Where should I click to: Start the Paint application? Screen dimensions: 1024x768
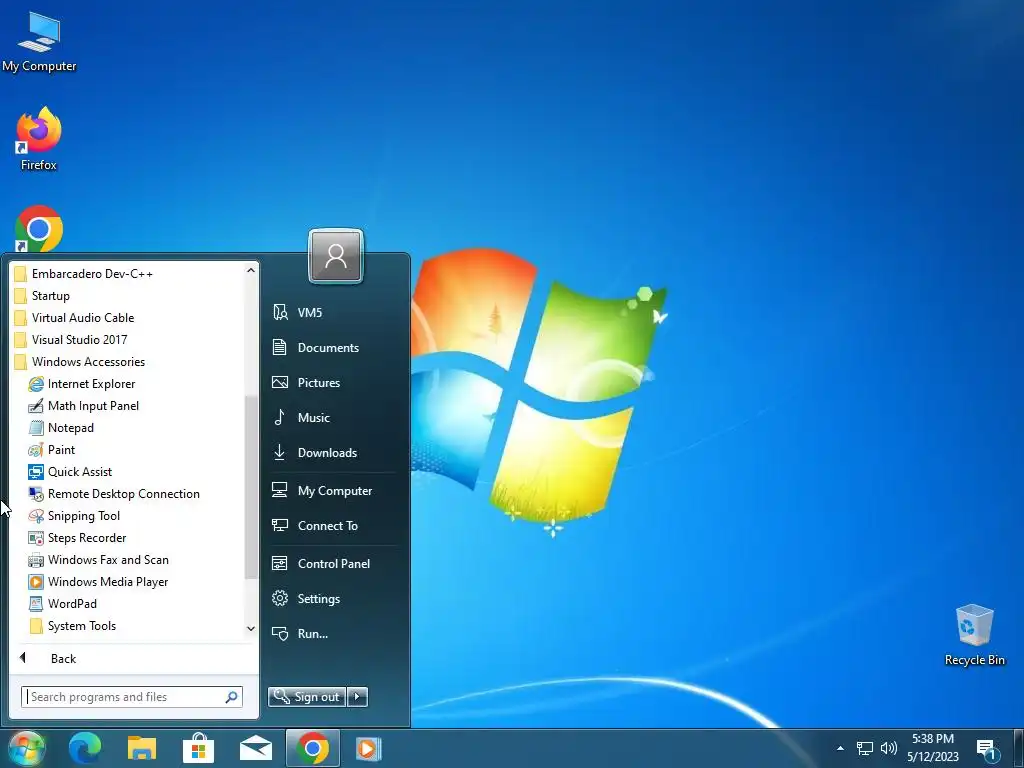tap(52, 450)
